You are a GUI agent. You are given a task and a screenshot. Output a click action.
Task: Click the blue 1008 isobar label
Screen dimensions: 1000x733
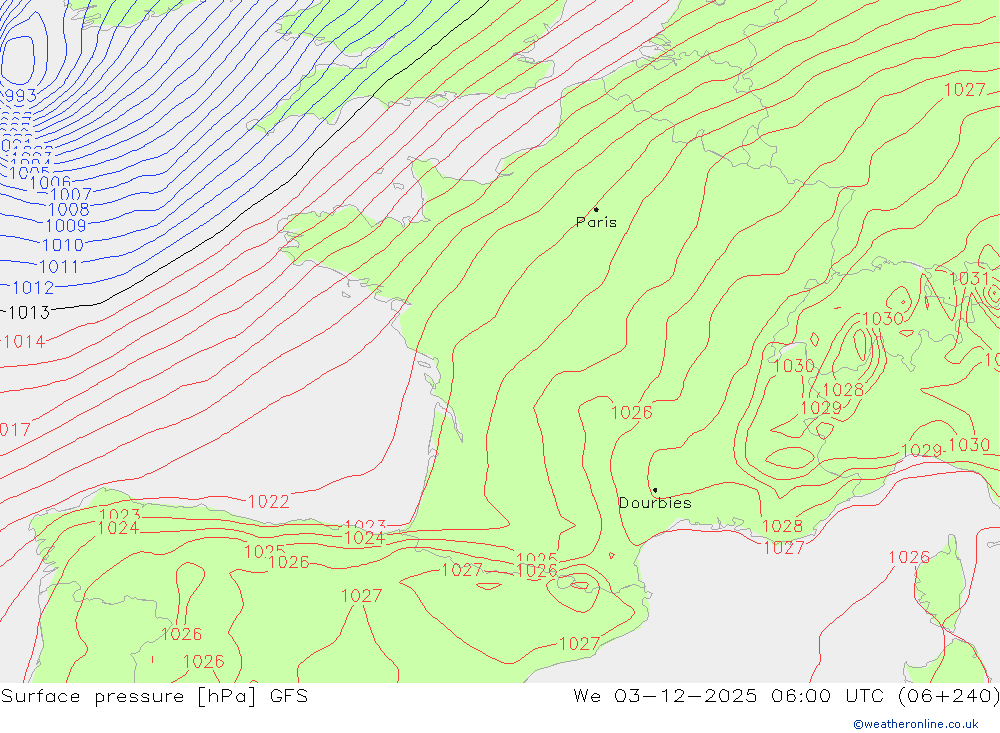click(69, 209)
